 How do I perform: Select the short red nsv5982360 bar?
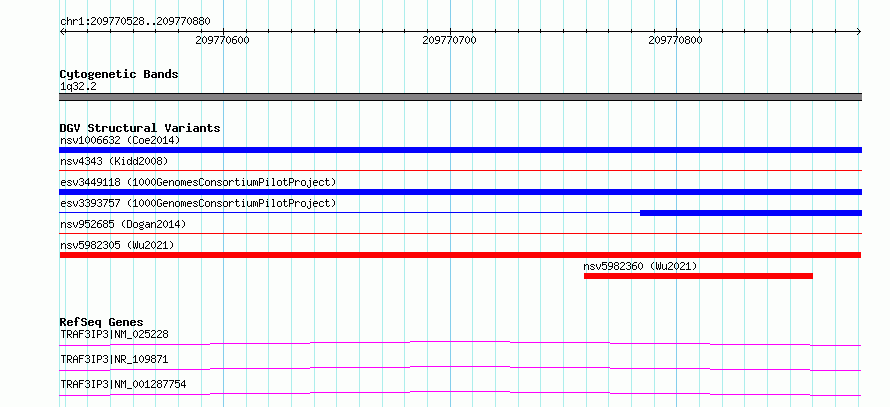pos(698,276)
